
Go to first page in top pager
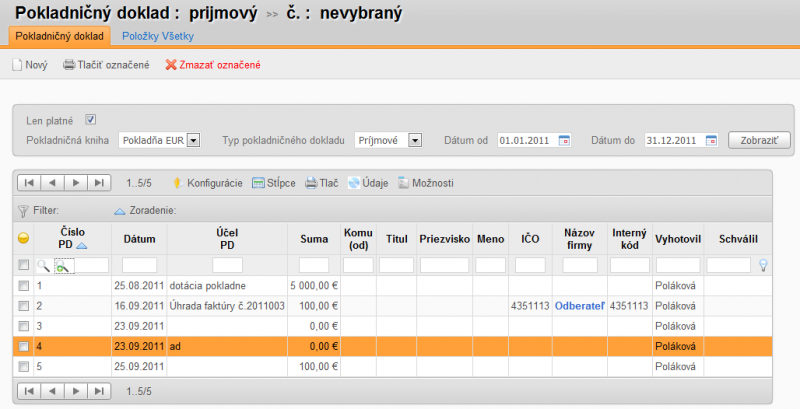[29, 183]
